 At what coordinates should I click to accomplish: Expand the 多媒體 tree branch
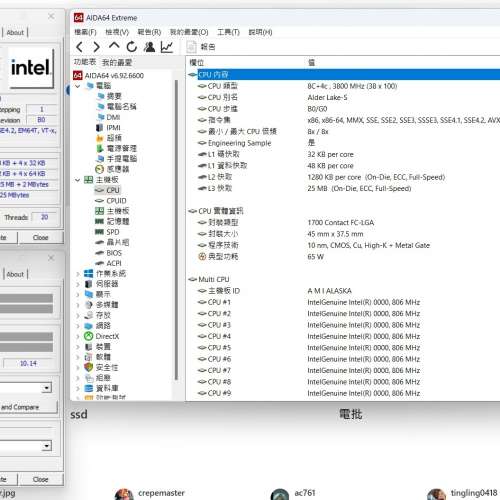(x=78, y=305)
